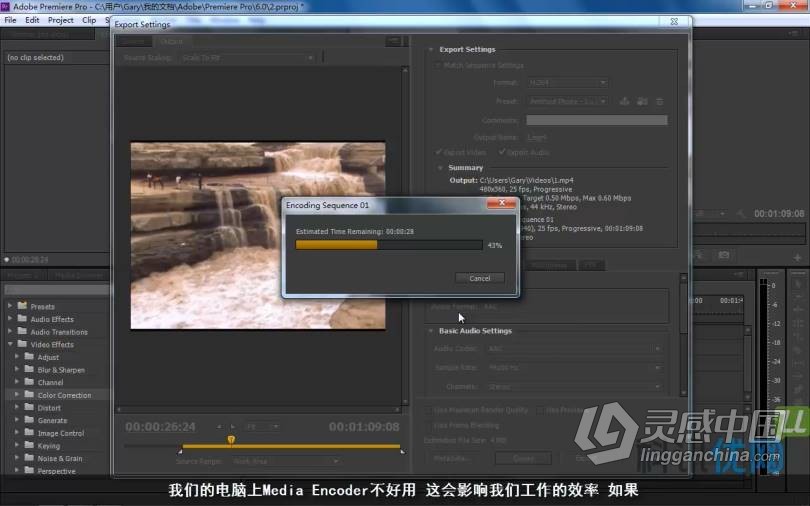Viewport: 810px width, 506px height.
Task: Open the Channels dropdown
Action: pos(574,387)
